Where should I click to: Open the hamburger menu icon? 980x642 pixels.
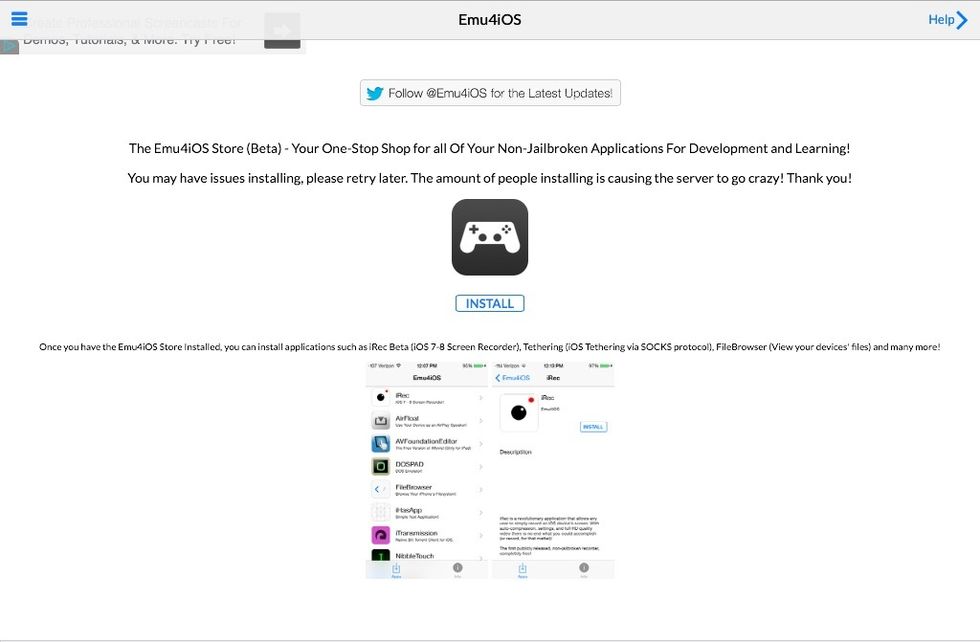(19, 19)
